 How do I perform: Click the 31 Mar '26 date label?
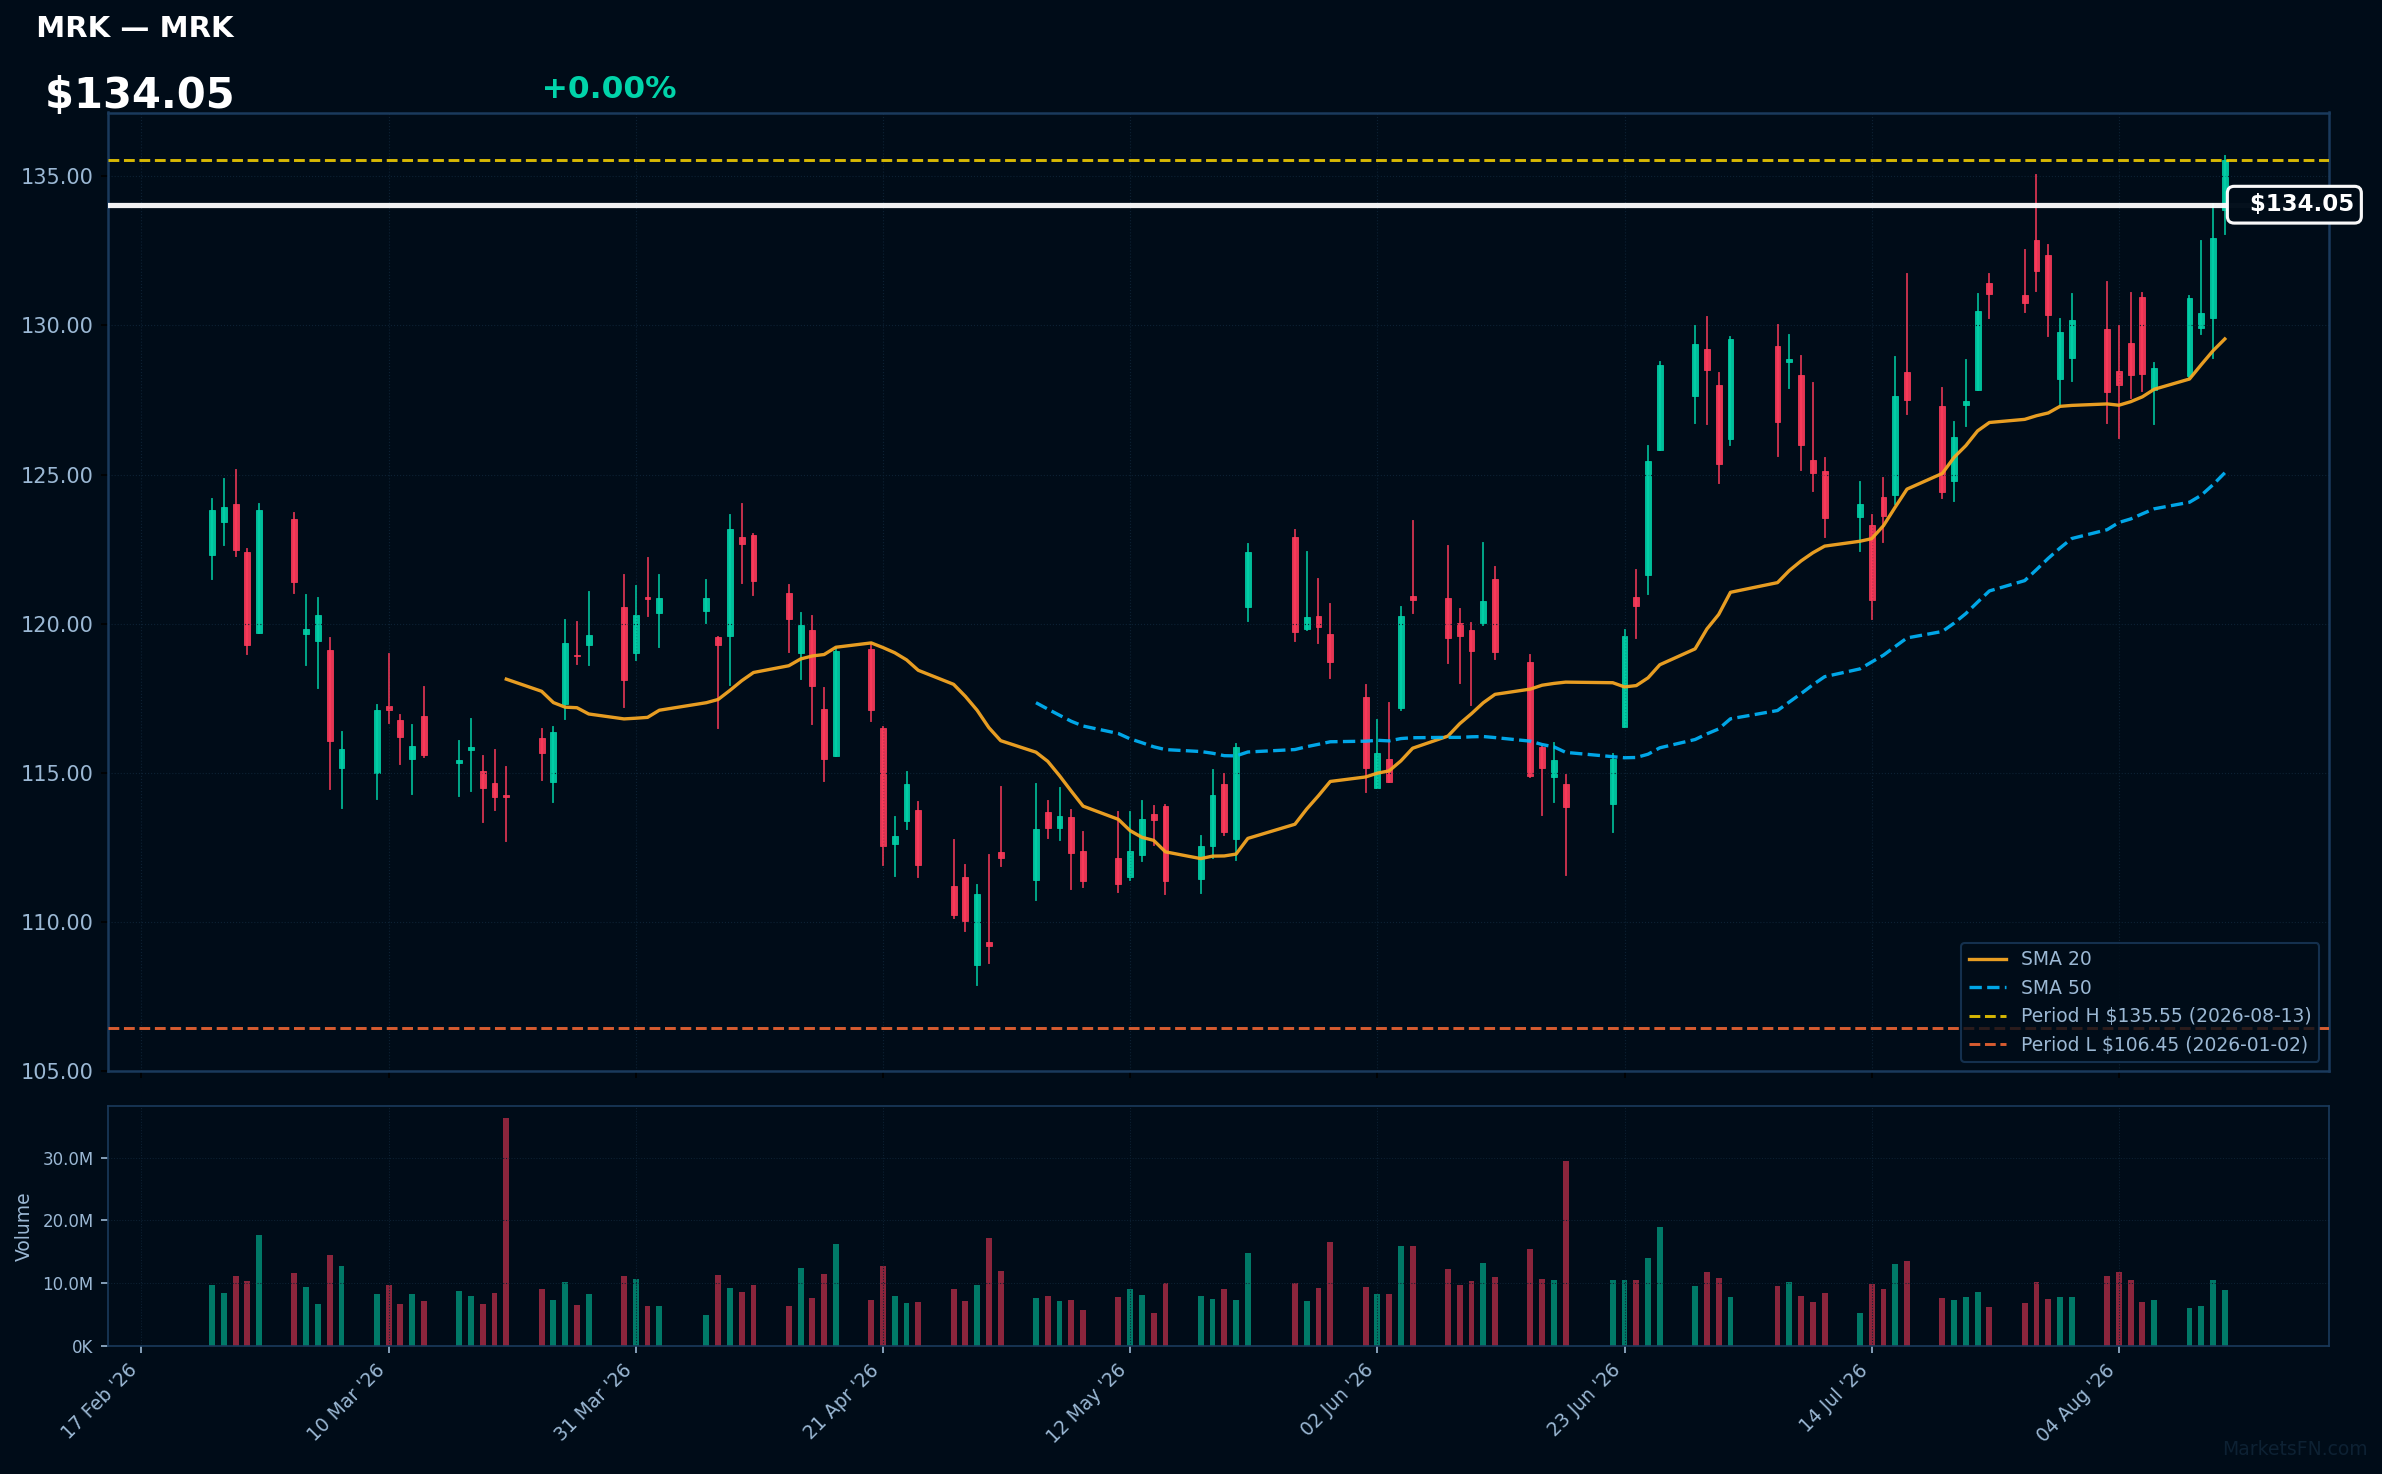coord(593,1401)
